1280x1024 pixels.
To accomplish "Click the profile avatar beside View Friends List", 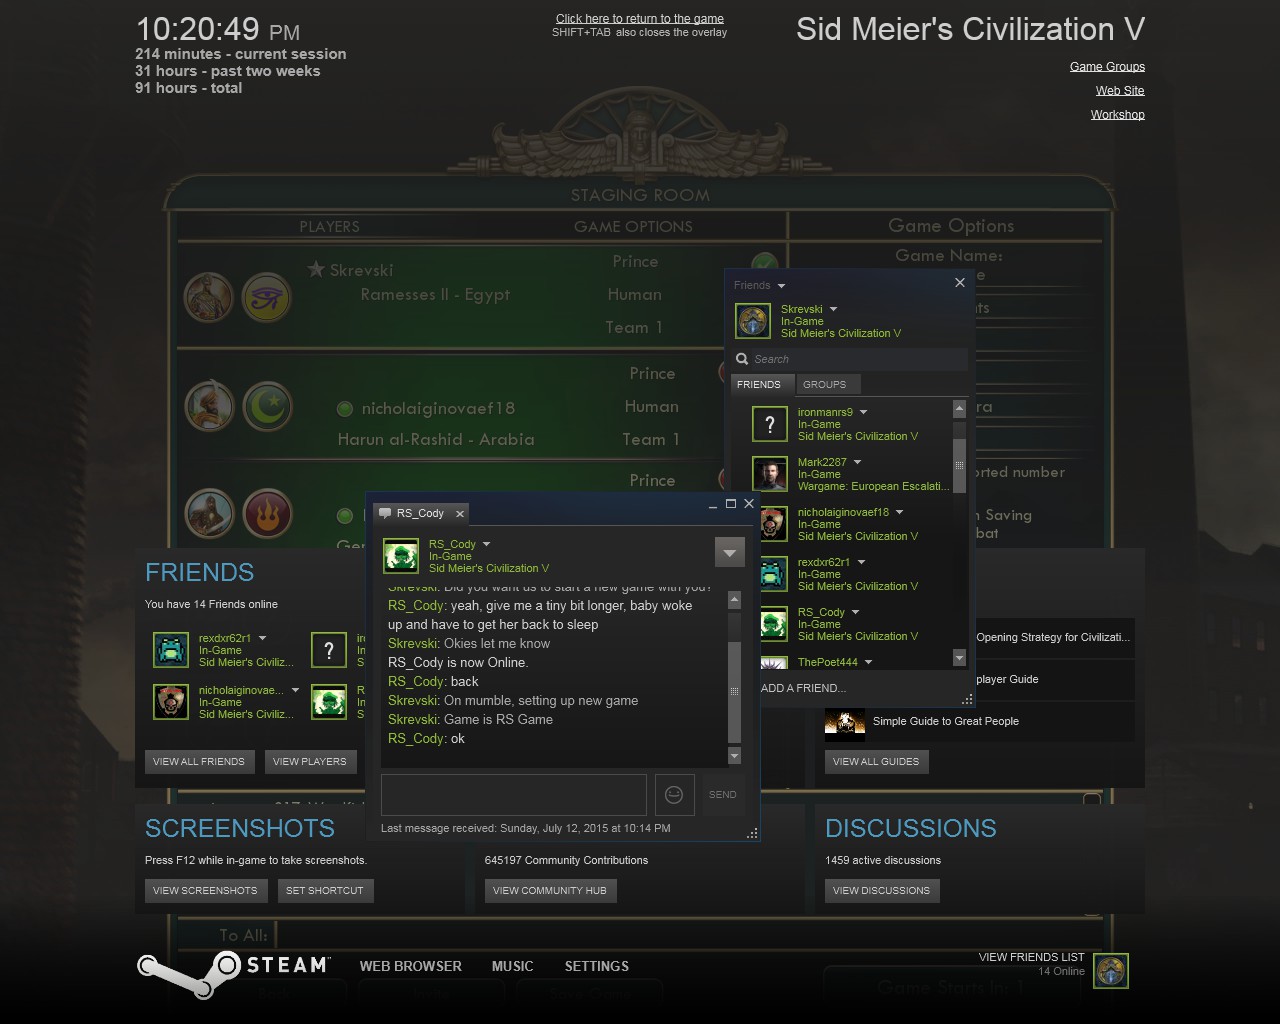I will pos(1110,970).
